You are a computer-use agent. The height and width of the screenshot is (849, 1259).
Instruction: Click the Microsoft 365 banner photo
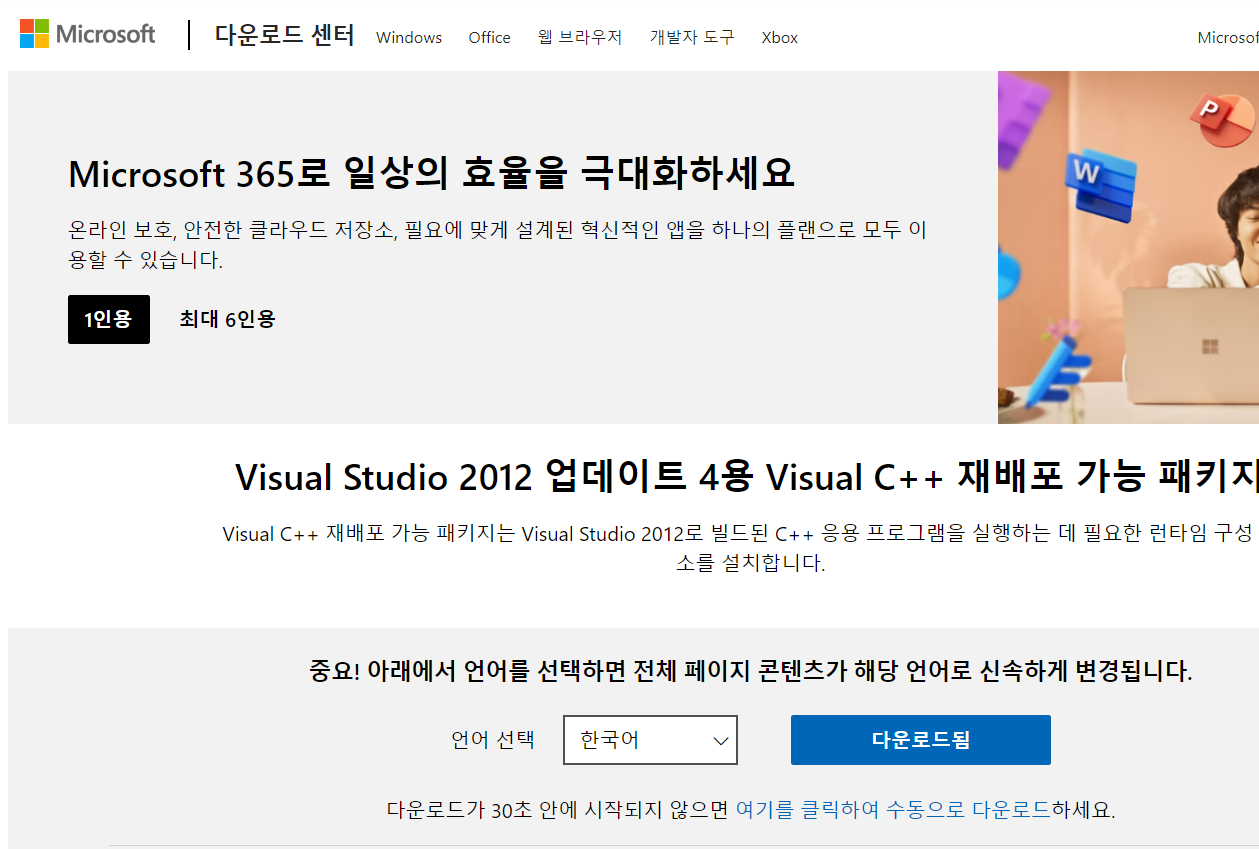1128,247
